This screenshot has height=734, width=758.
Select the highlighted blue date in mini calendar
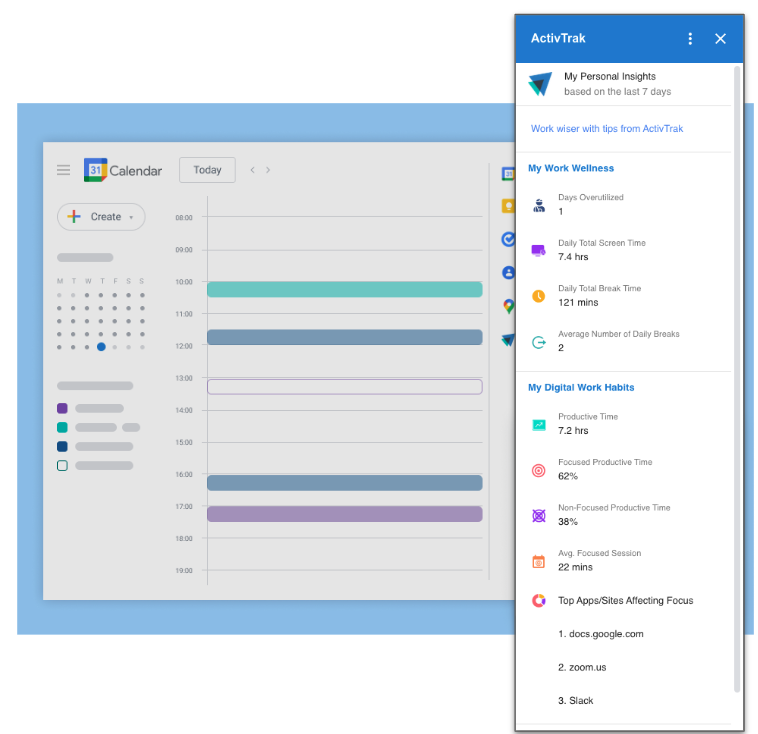[x=101, y=347]
